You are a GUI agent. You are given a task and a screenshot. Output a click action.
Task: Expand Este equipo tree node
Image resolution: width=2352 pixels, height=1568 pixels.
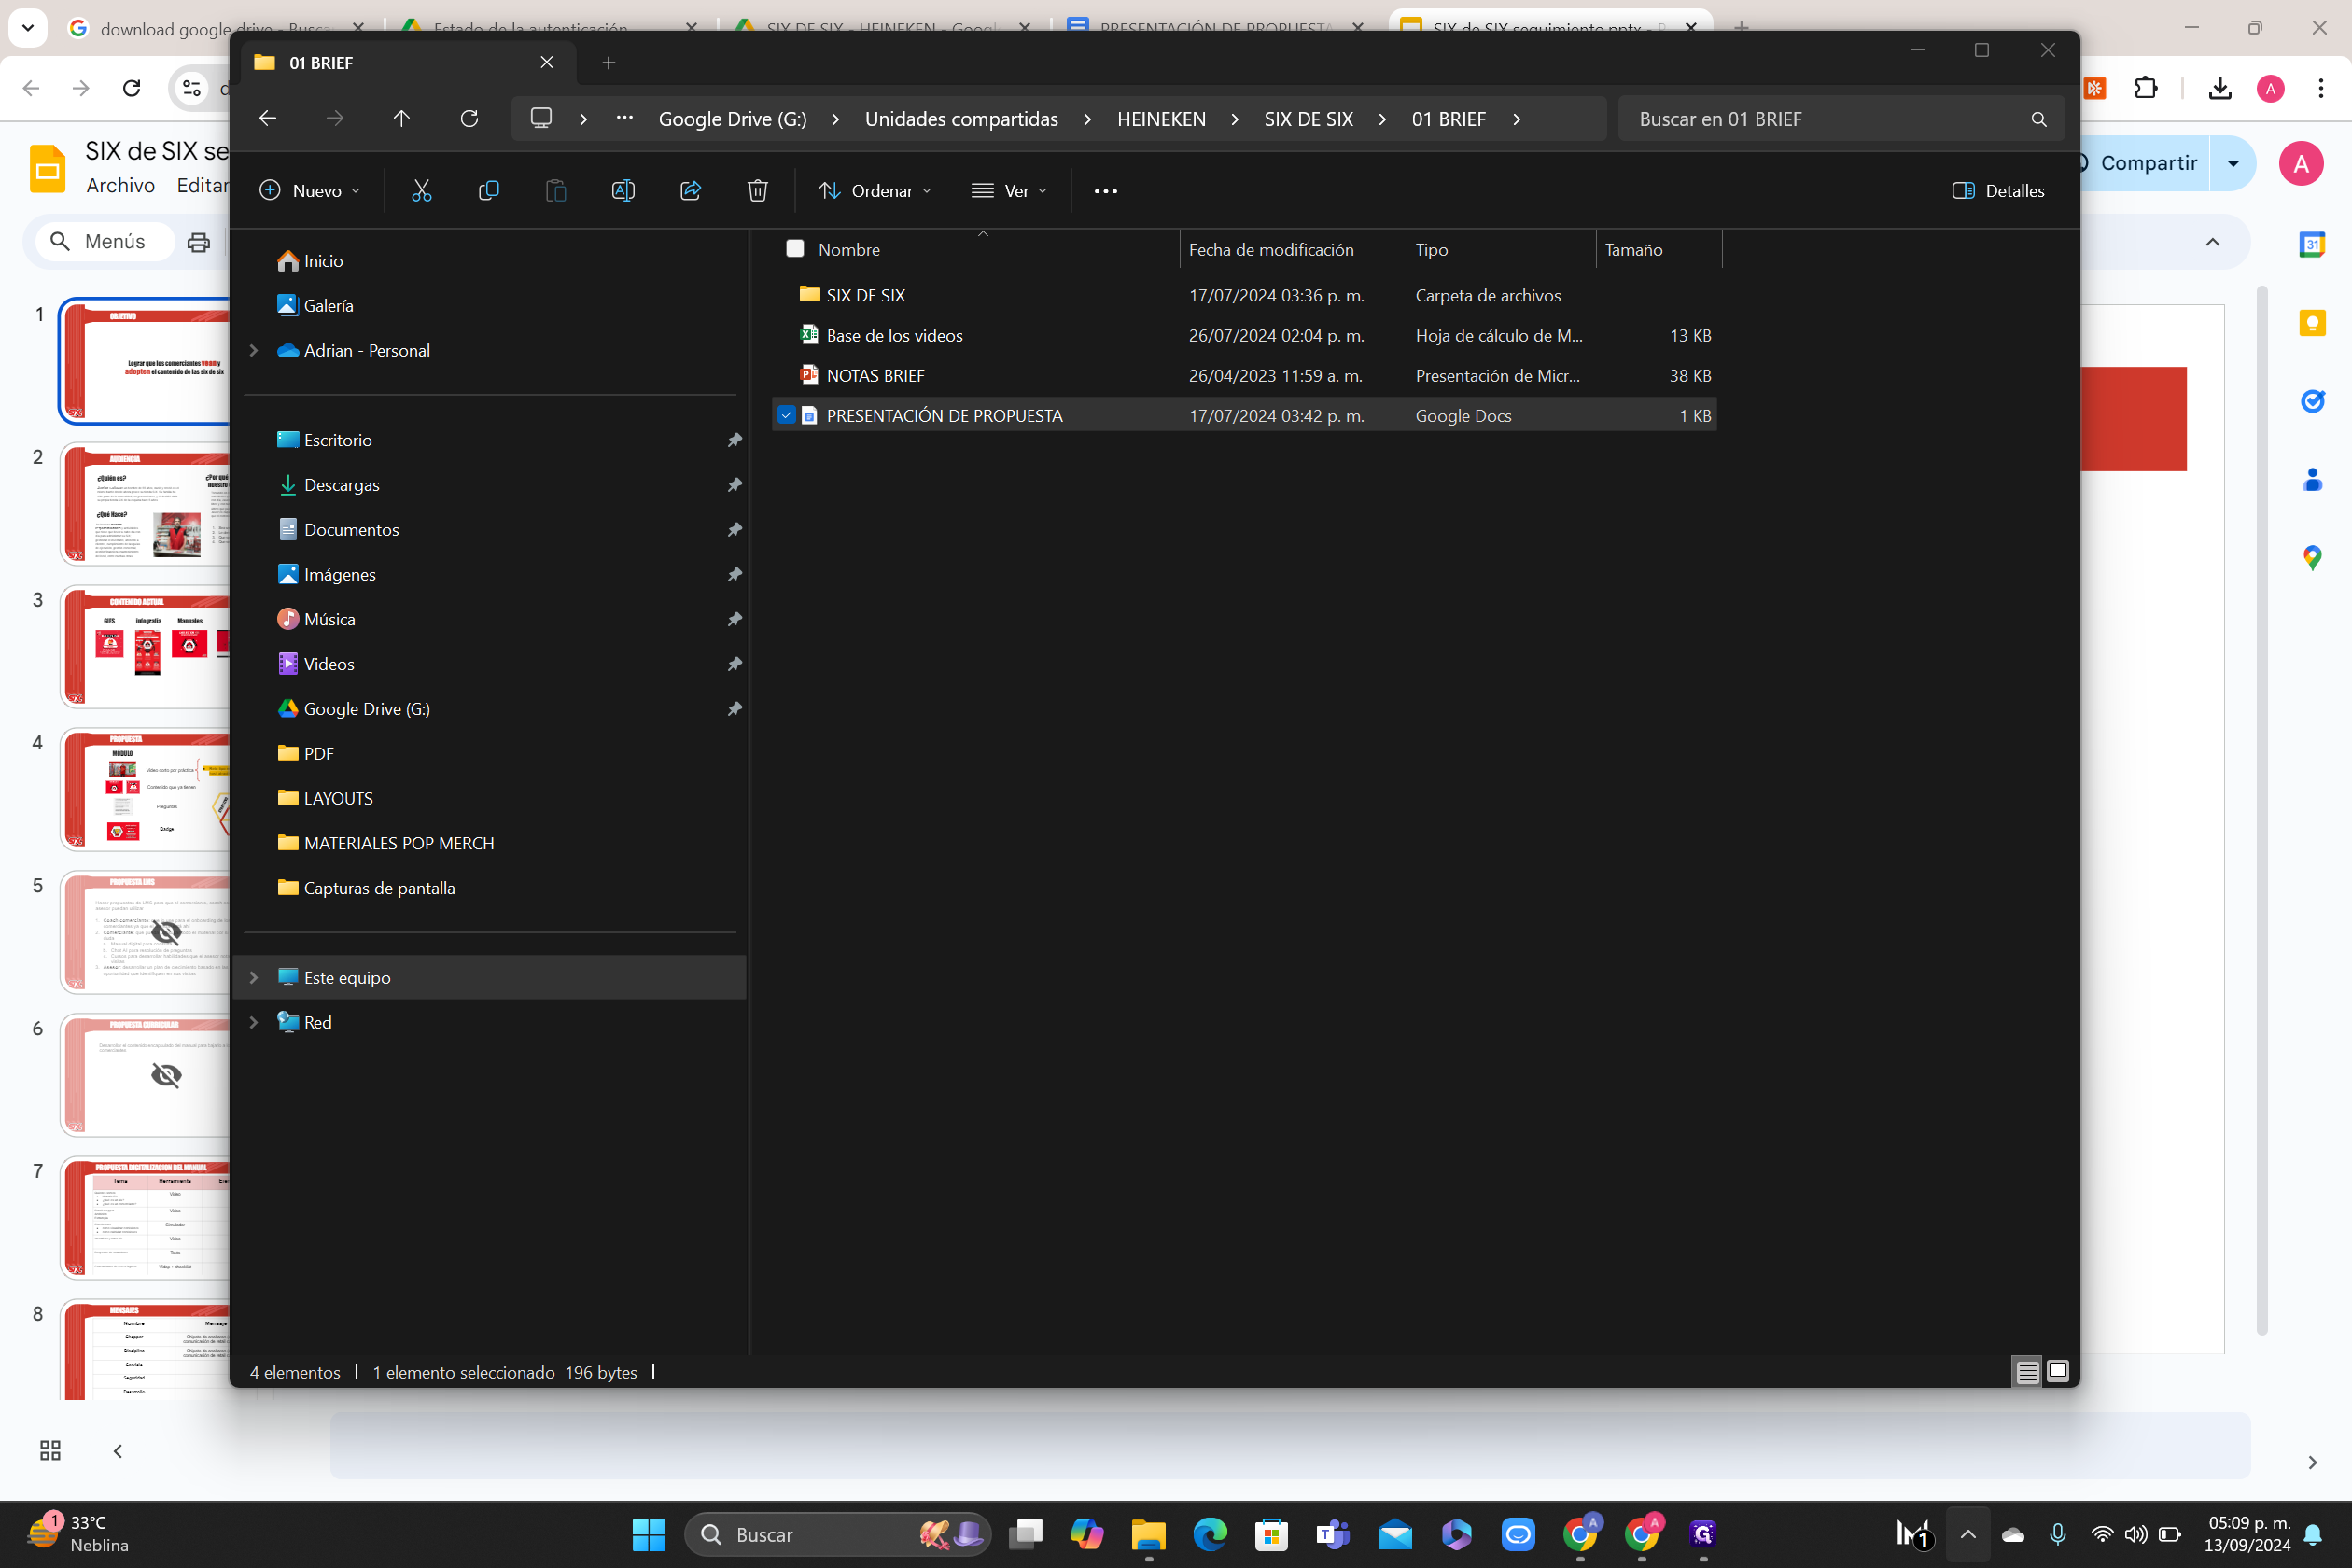[254, 977]
